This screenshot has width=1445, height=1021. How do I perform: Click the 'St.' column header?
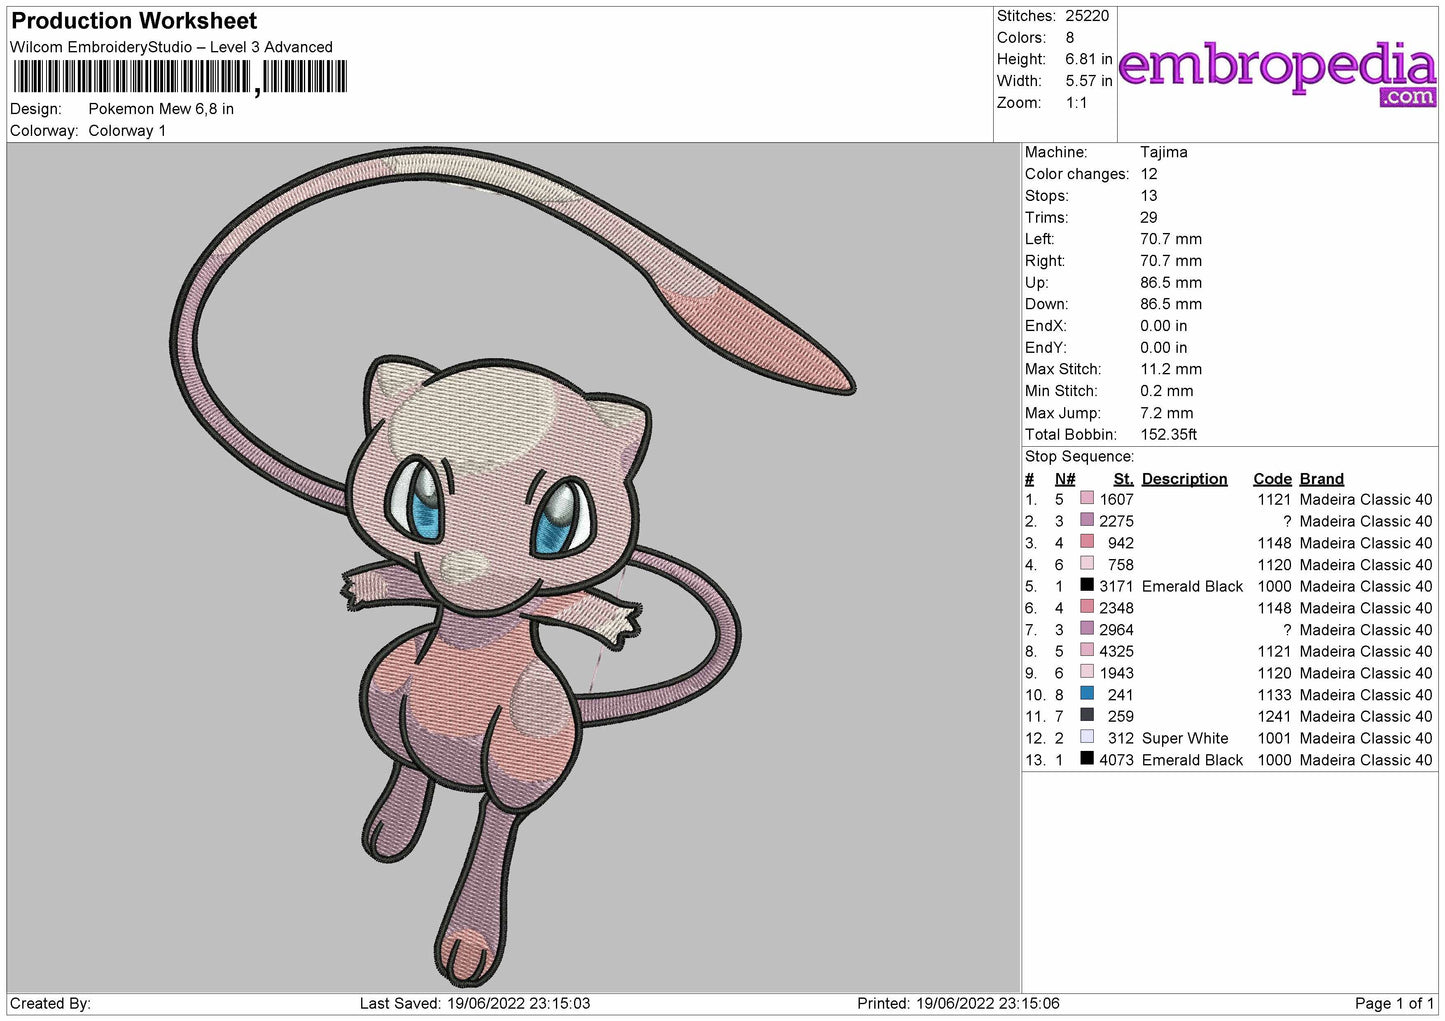coord(1123,479)
